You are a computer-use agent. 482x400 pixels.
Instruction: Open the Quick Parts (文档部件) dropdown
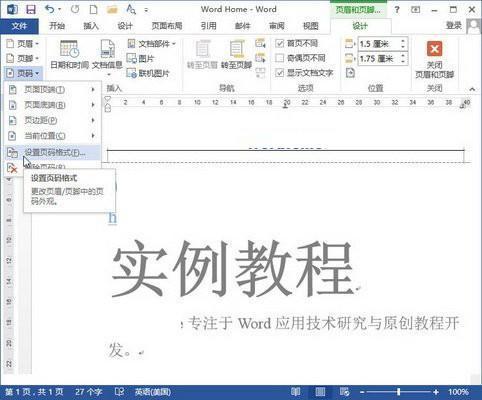point(151,44)
